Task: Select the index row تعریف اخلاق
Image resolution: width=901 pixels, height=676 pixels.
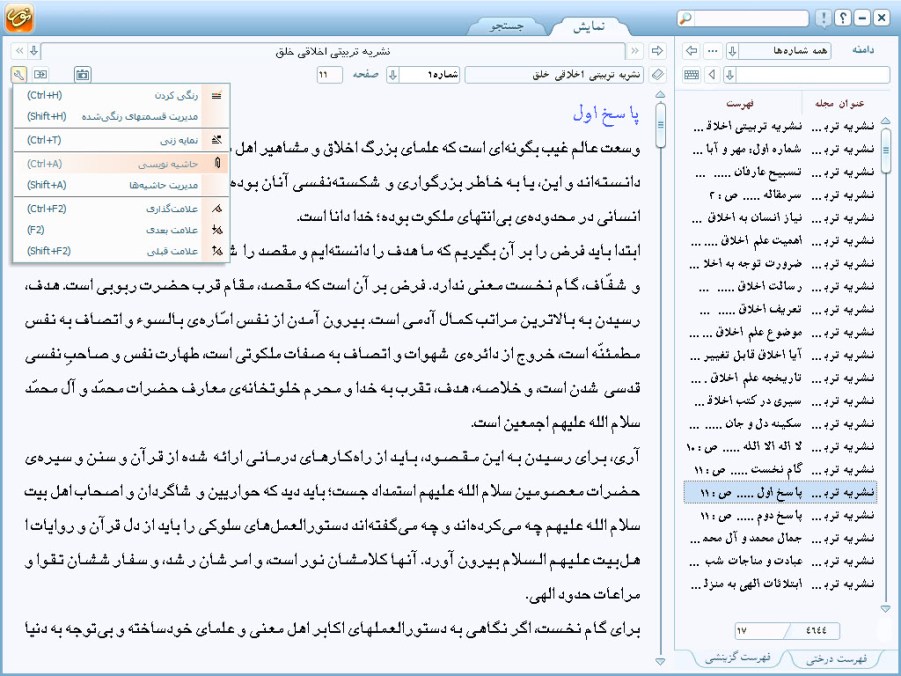Action: 780,309
